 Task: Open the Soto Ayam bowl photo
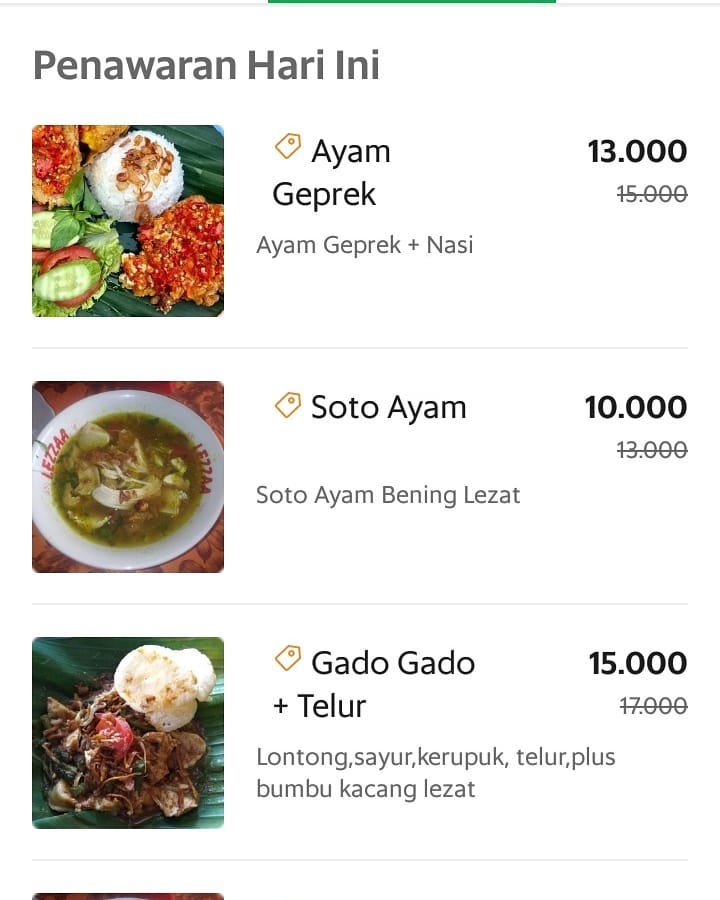[x=128, y=477]
